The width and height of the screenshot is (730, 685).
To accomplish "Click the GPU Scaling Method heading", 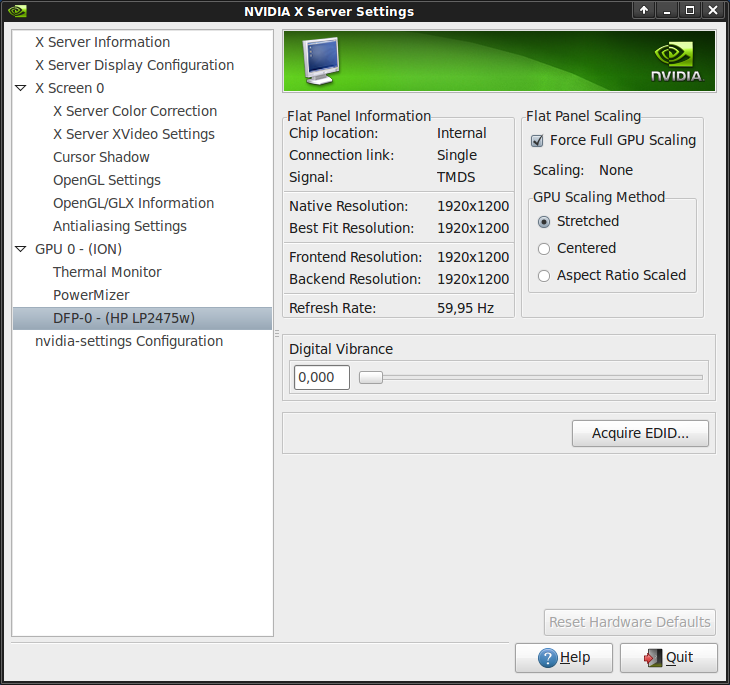I will coord(599,197).
